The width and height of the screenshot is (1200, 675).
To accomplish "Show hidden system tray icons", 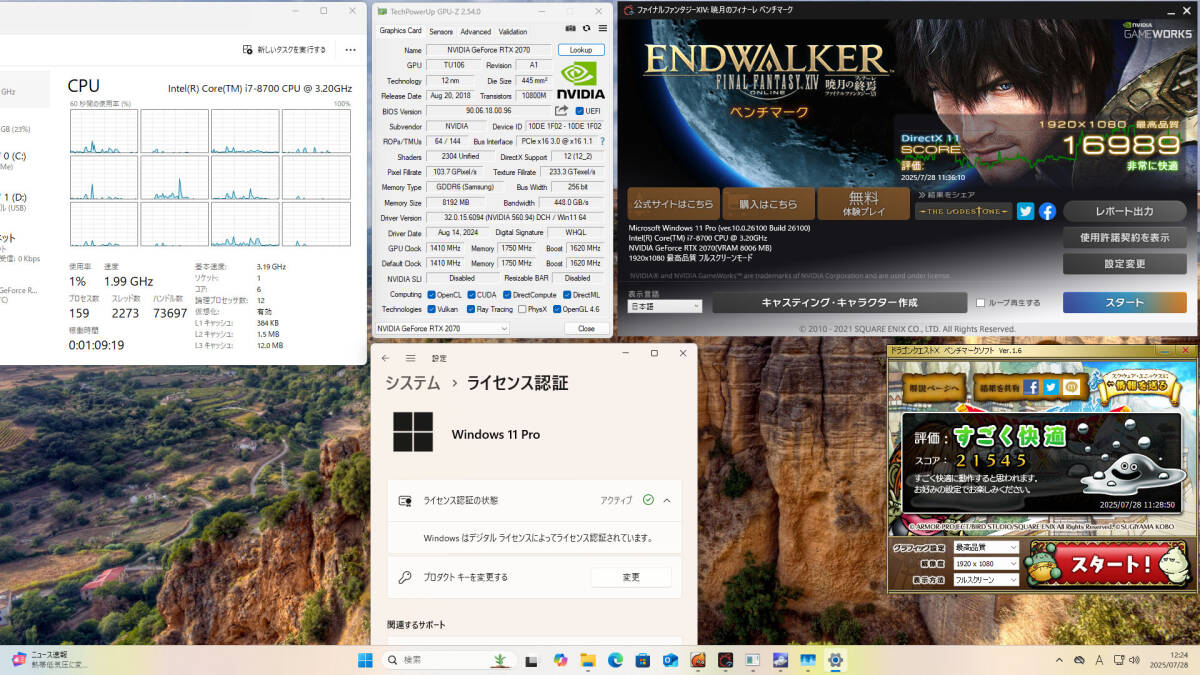I will (x=1059, y=660).
